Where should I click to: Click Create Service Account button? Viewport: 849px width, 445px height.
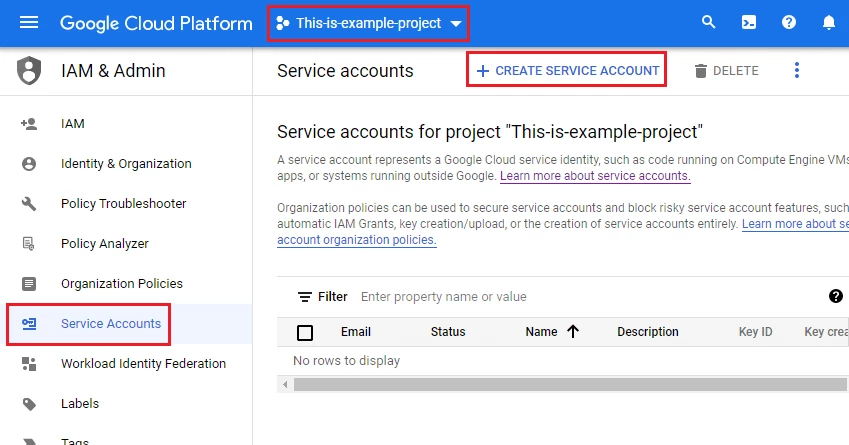point(567,70)
